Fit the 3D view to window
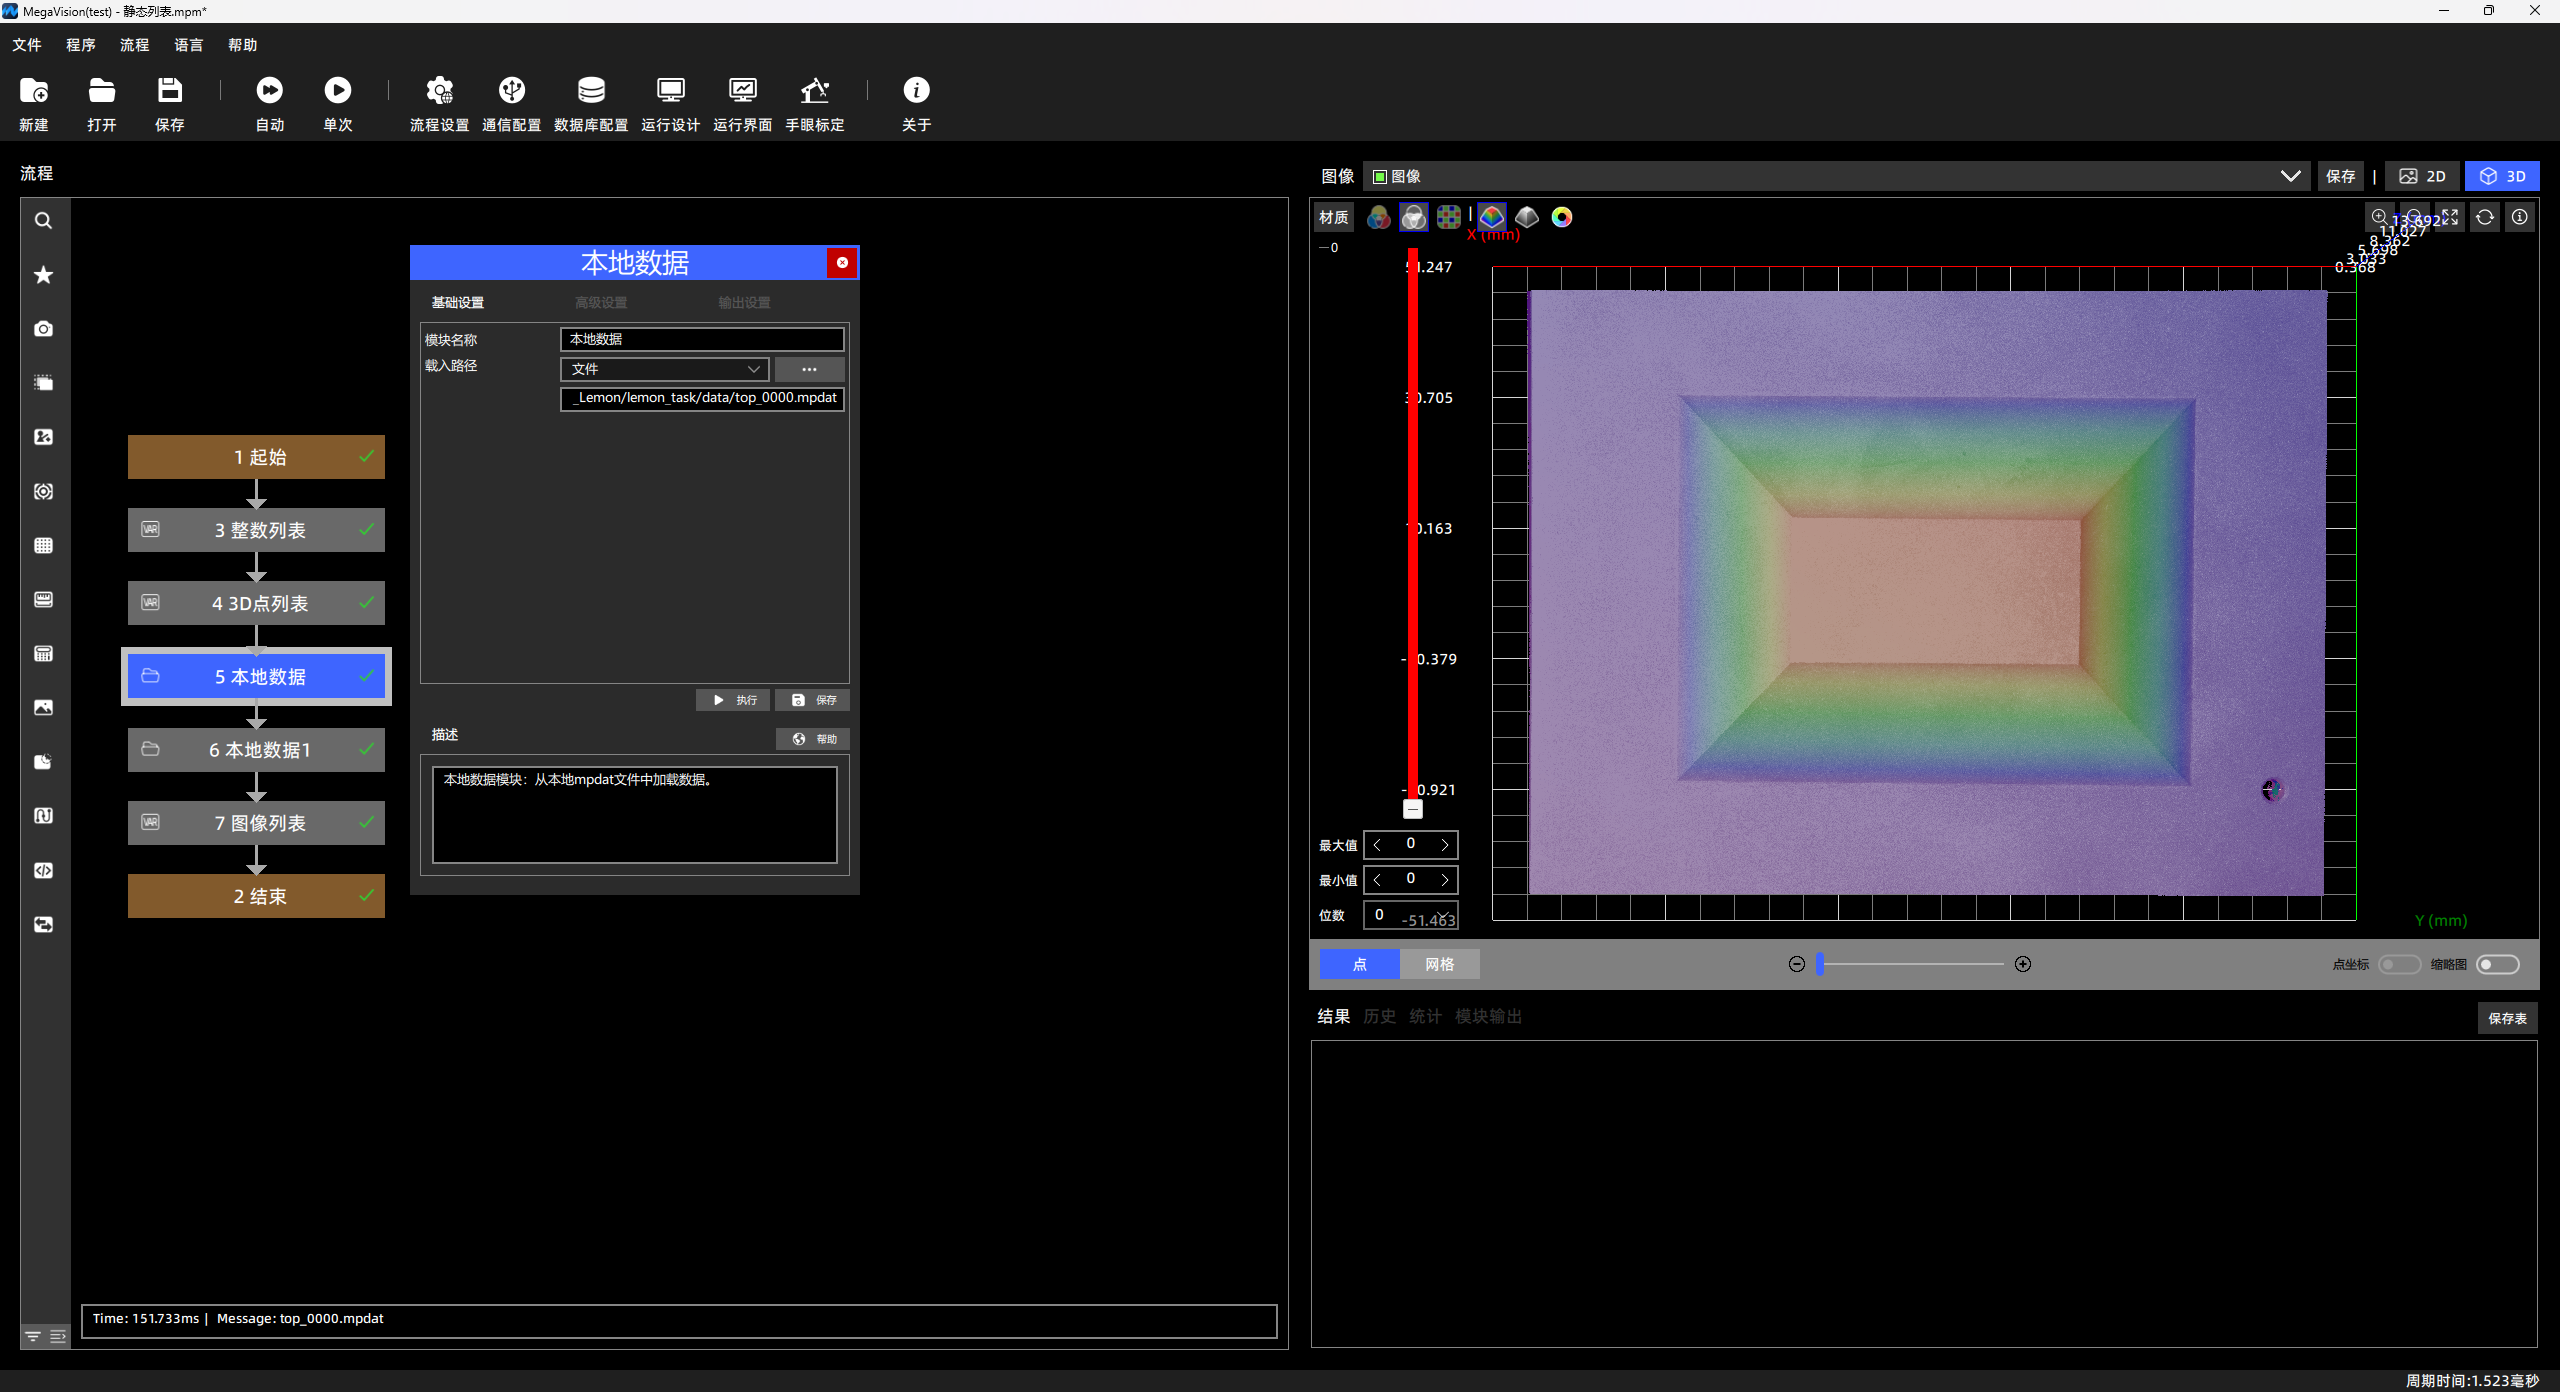Image resolution: width=2560 pixels, height=1392 pixels. tap(2450, 217)
